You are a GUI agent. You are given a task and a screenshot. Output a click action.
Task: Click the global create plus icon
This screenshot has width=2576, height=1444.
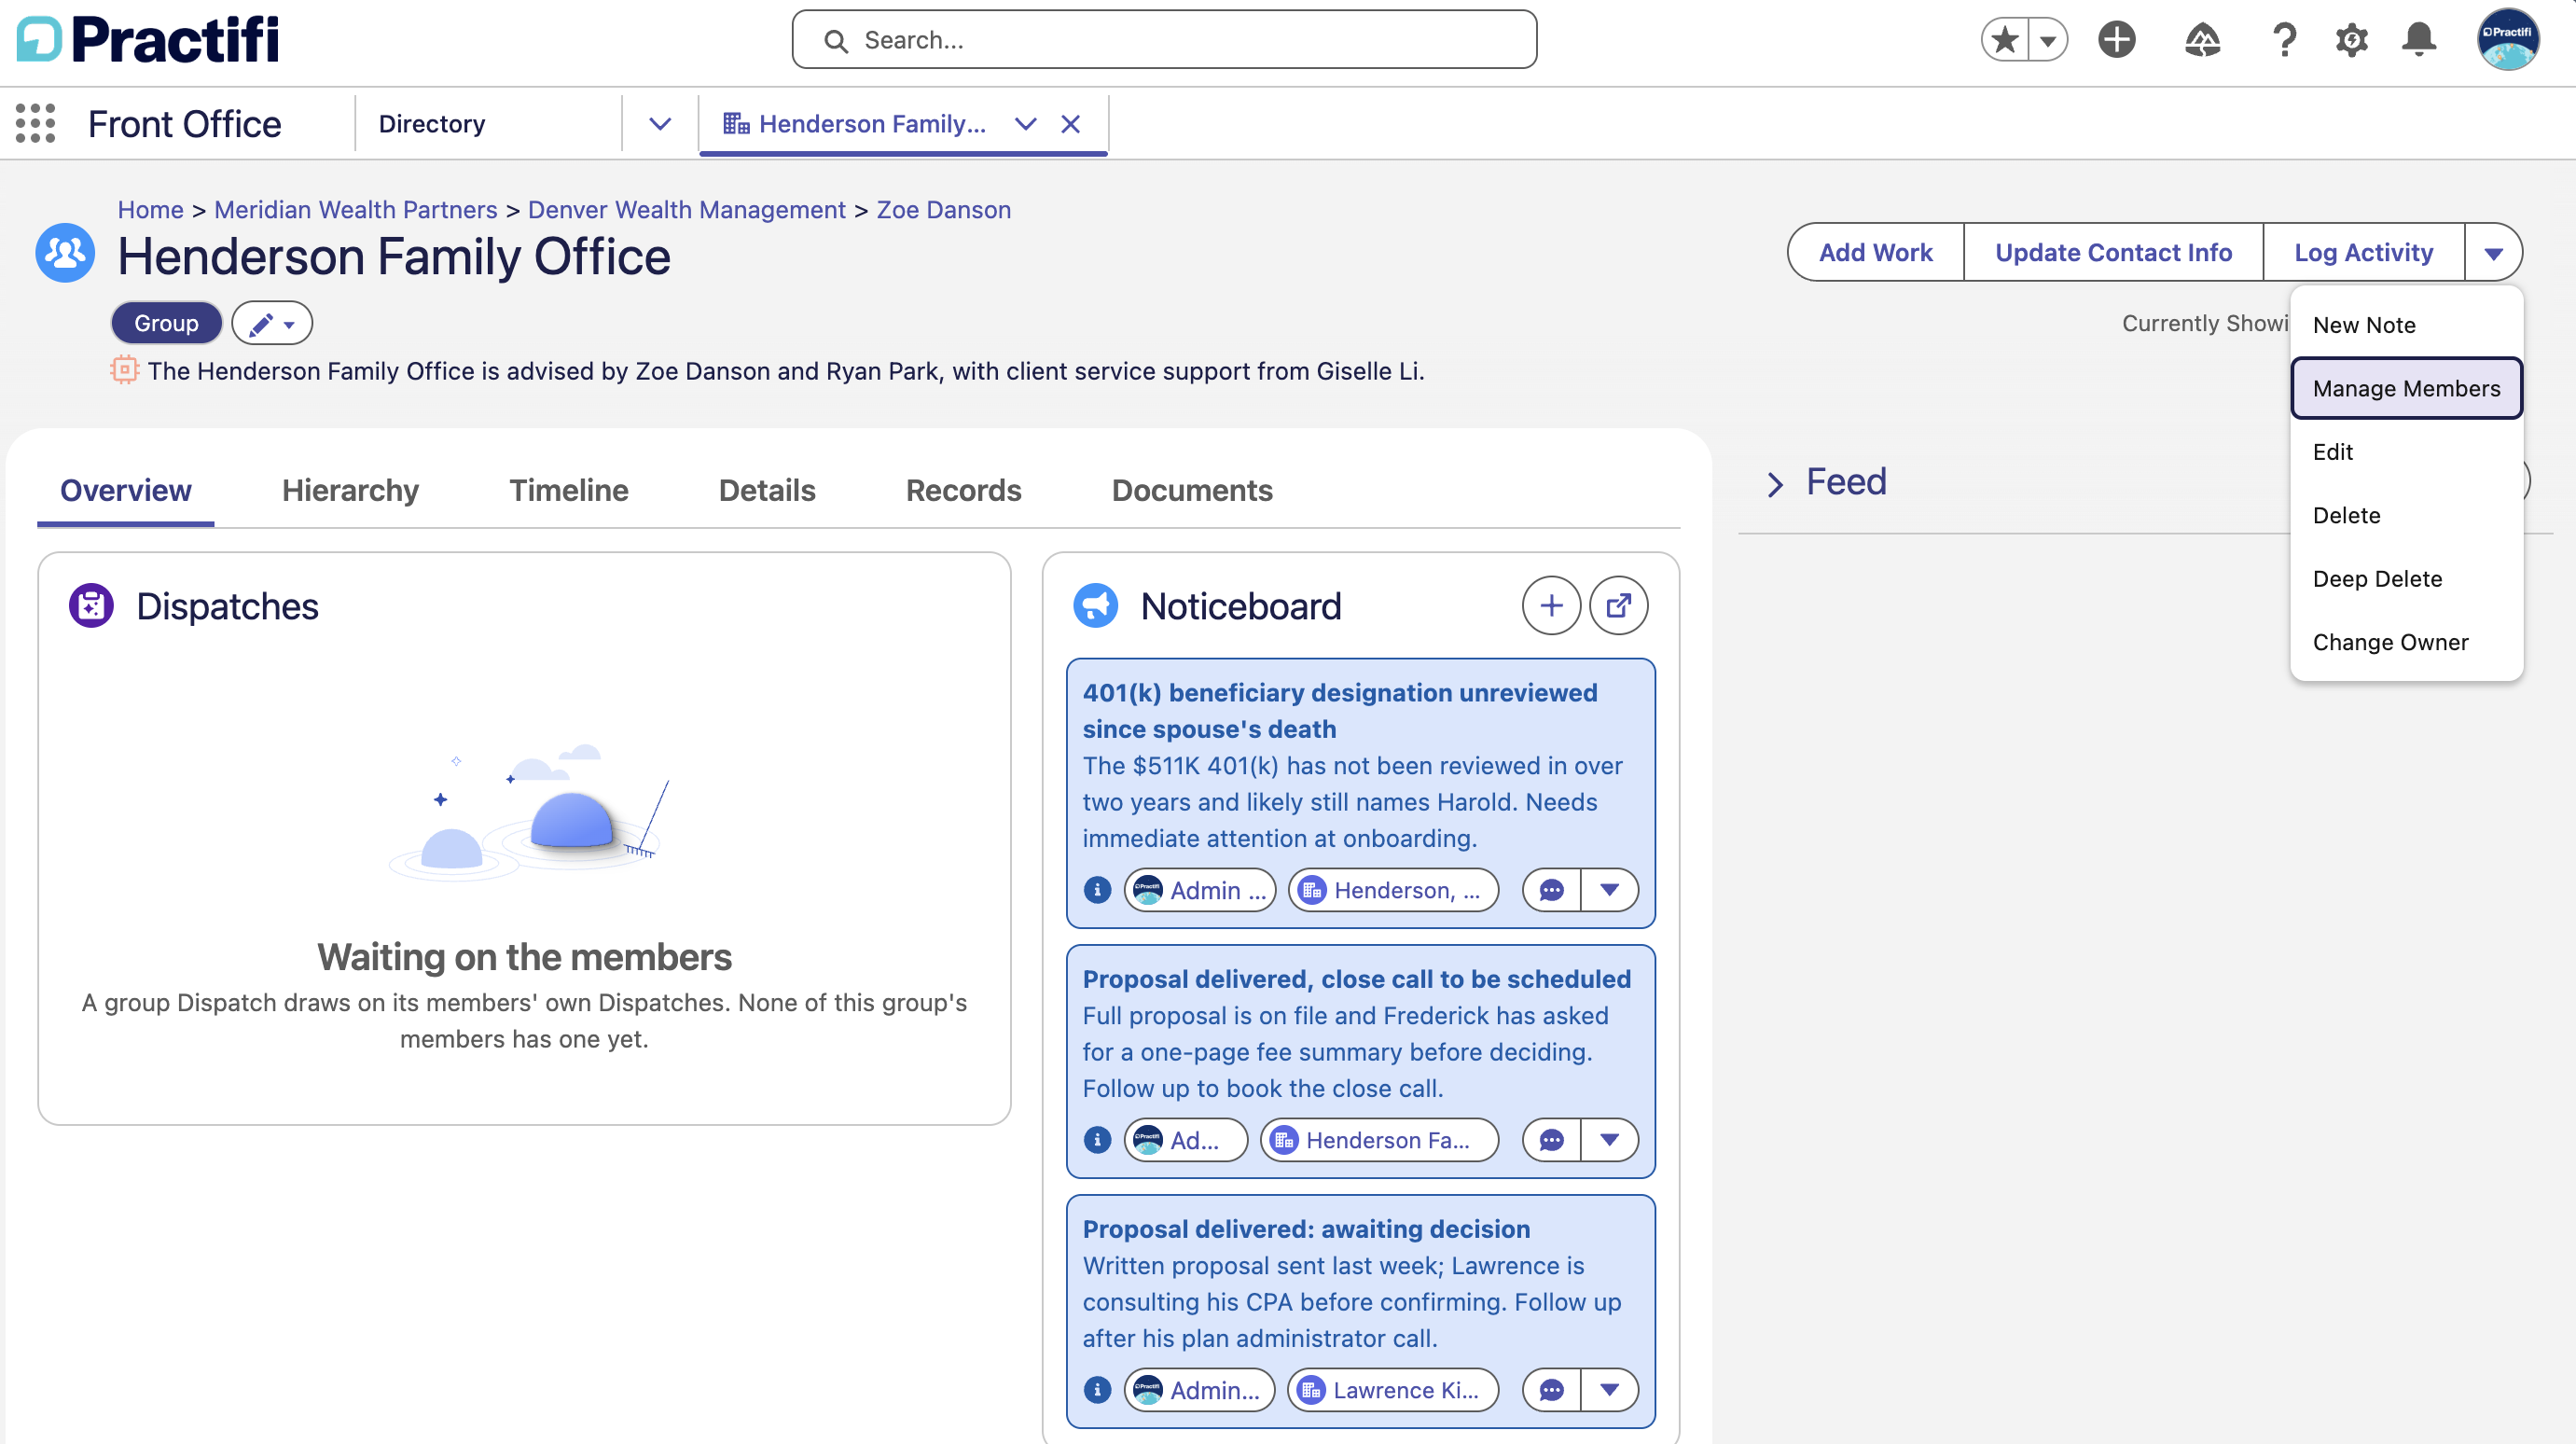[x=2117, y=40]
